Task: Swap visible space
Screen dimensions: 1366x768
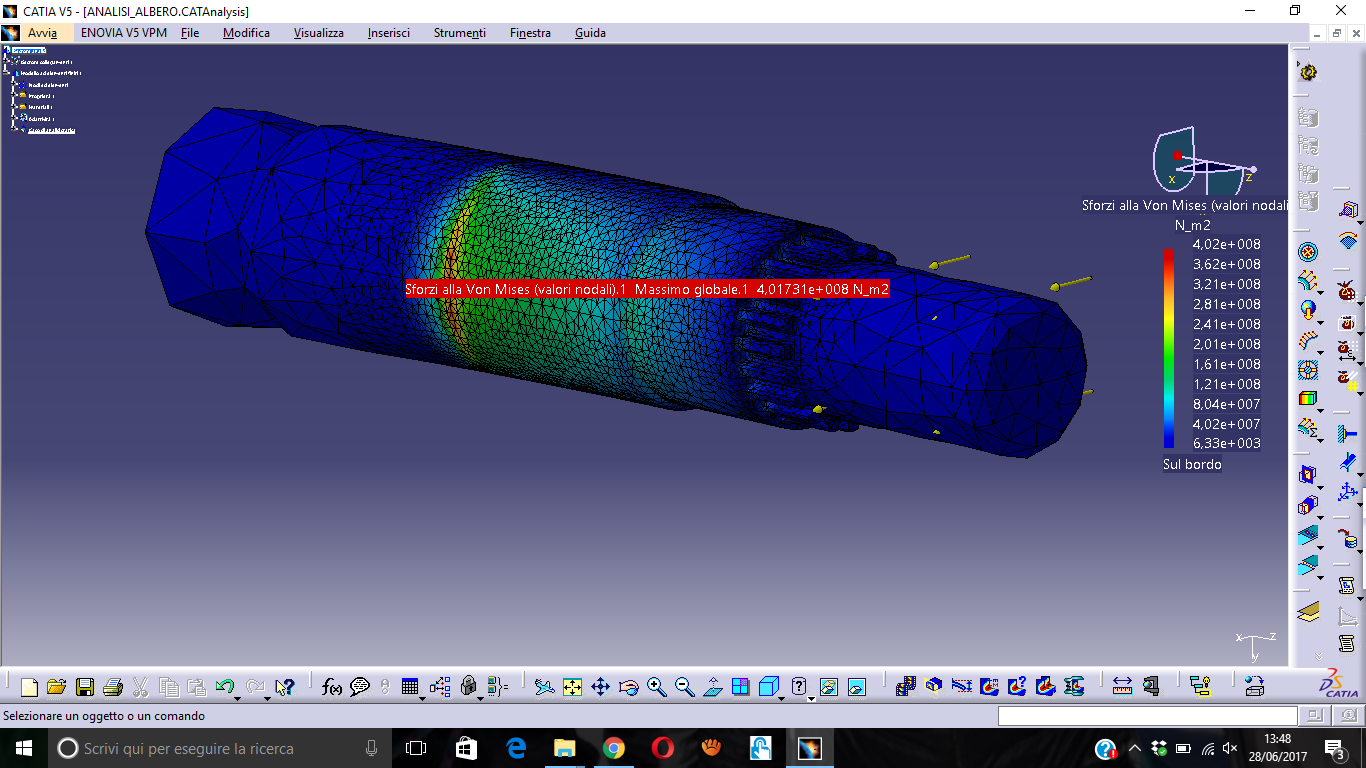Action: pyautogui.click(x=857, y=687)
